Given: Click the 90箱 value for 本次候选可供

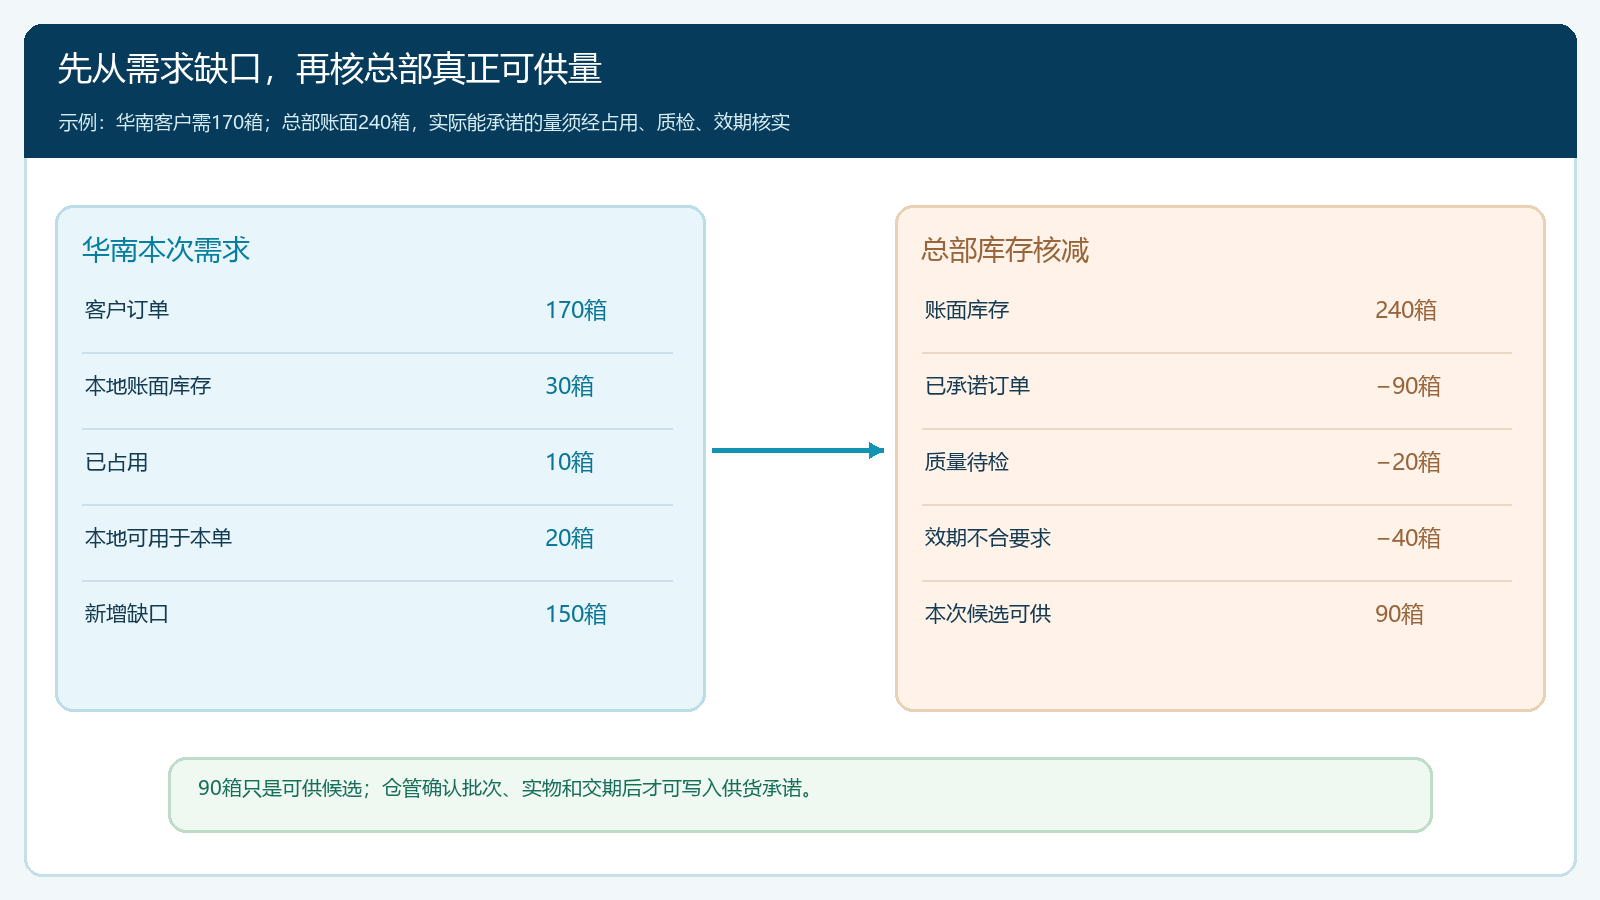Looking at the screenshot, I should tap(1399, 614).
